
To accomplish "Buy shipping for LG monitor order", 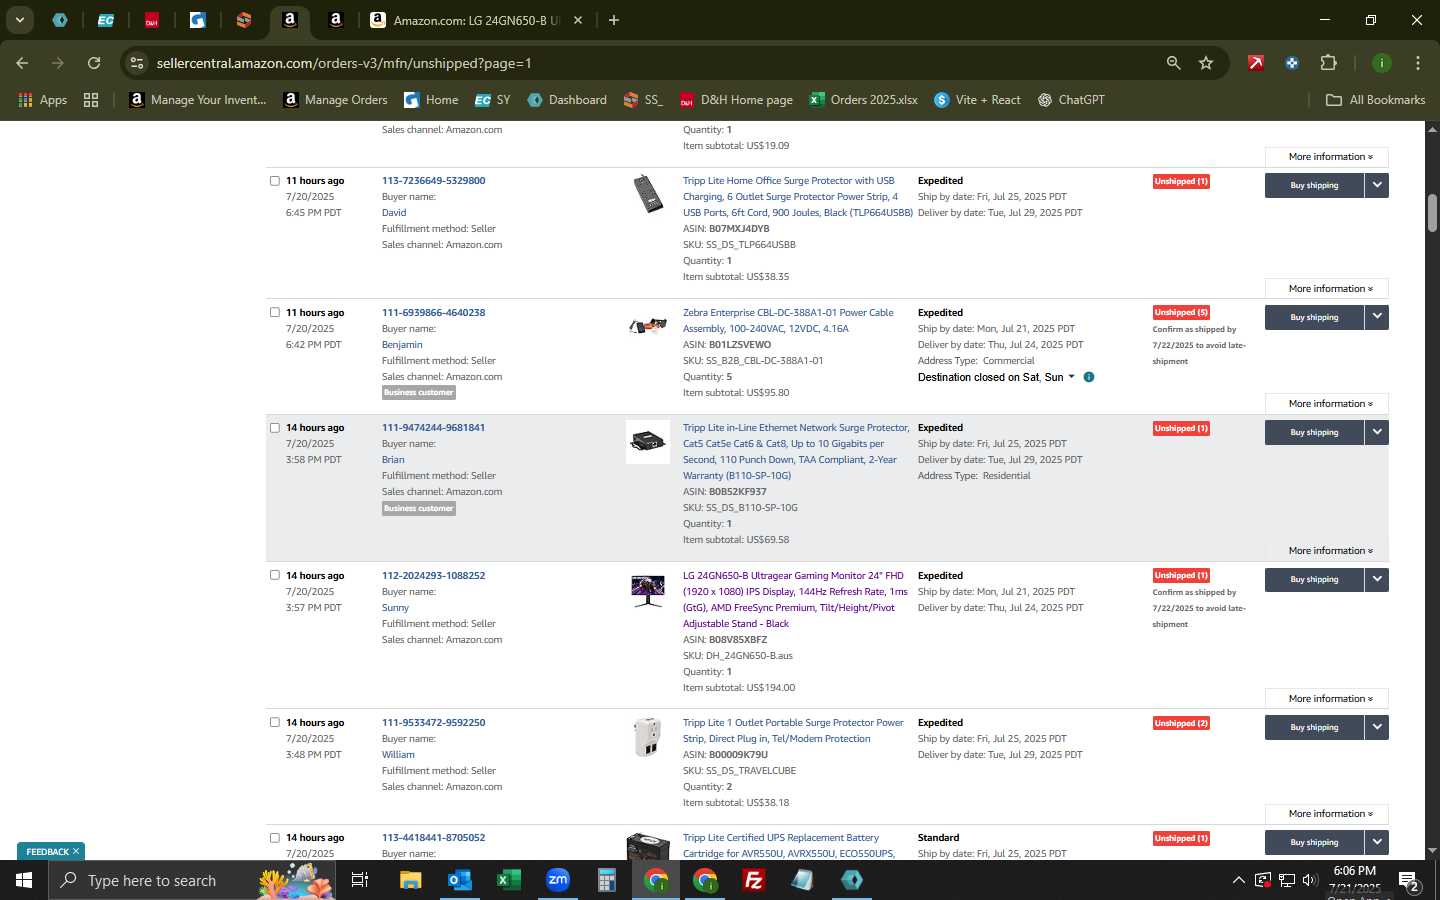I will (x=1314, y=579).
